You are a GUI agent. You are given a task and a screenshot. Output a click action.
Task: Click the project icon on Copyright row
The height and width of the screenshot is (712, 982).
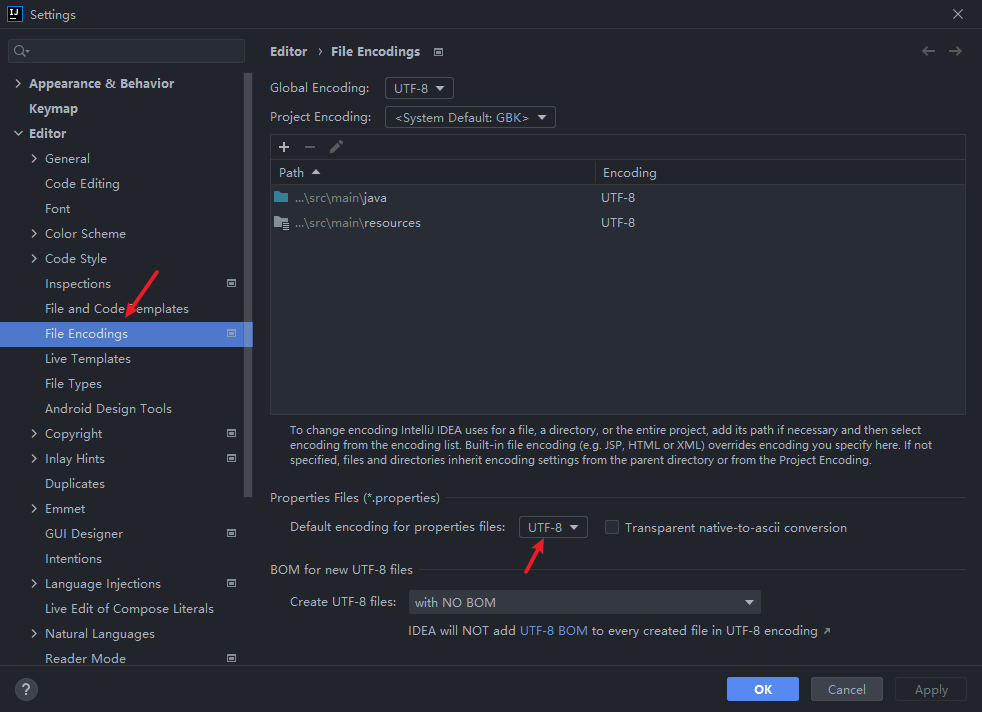coord(231,433)
